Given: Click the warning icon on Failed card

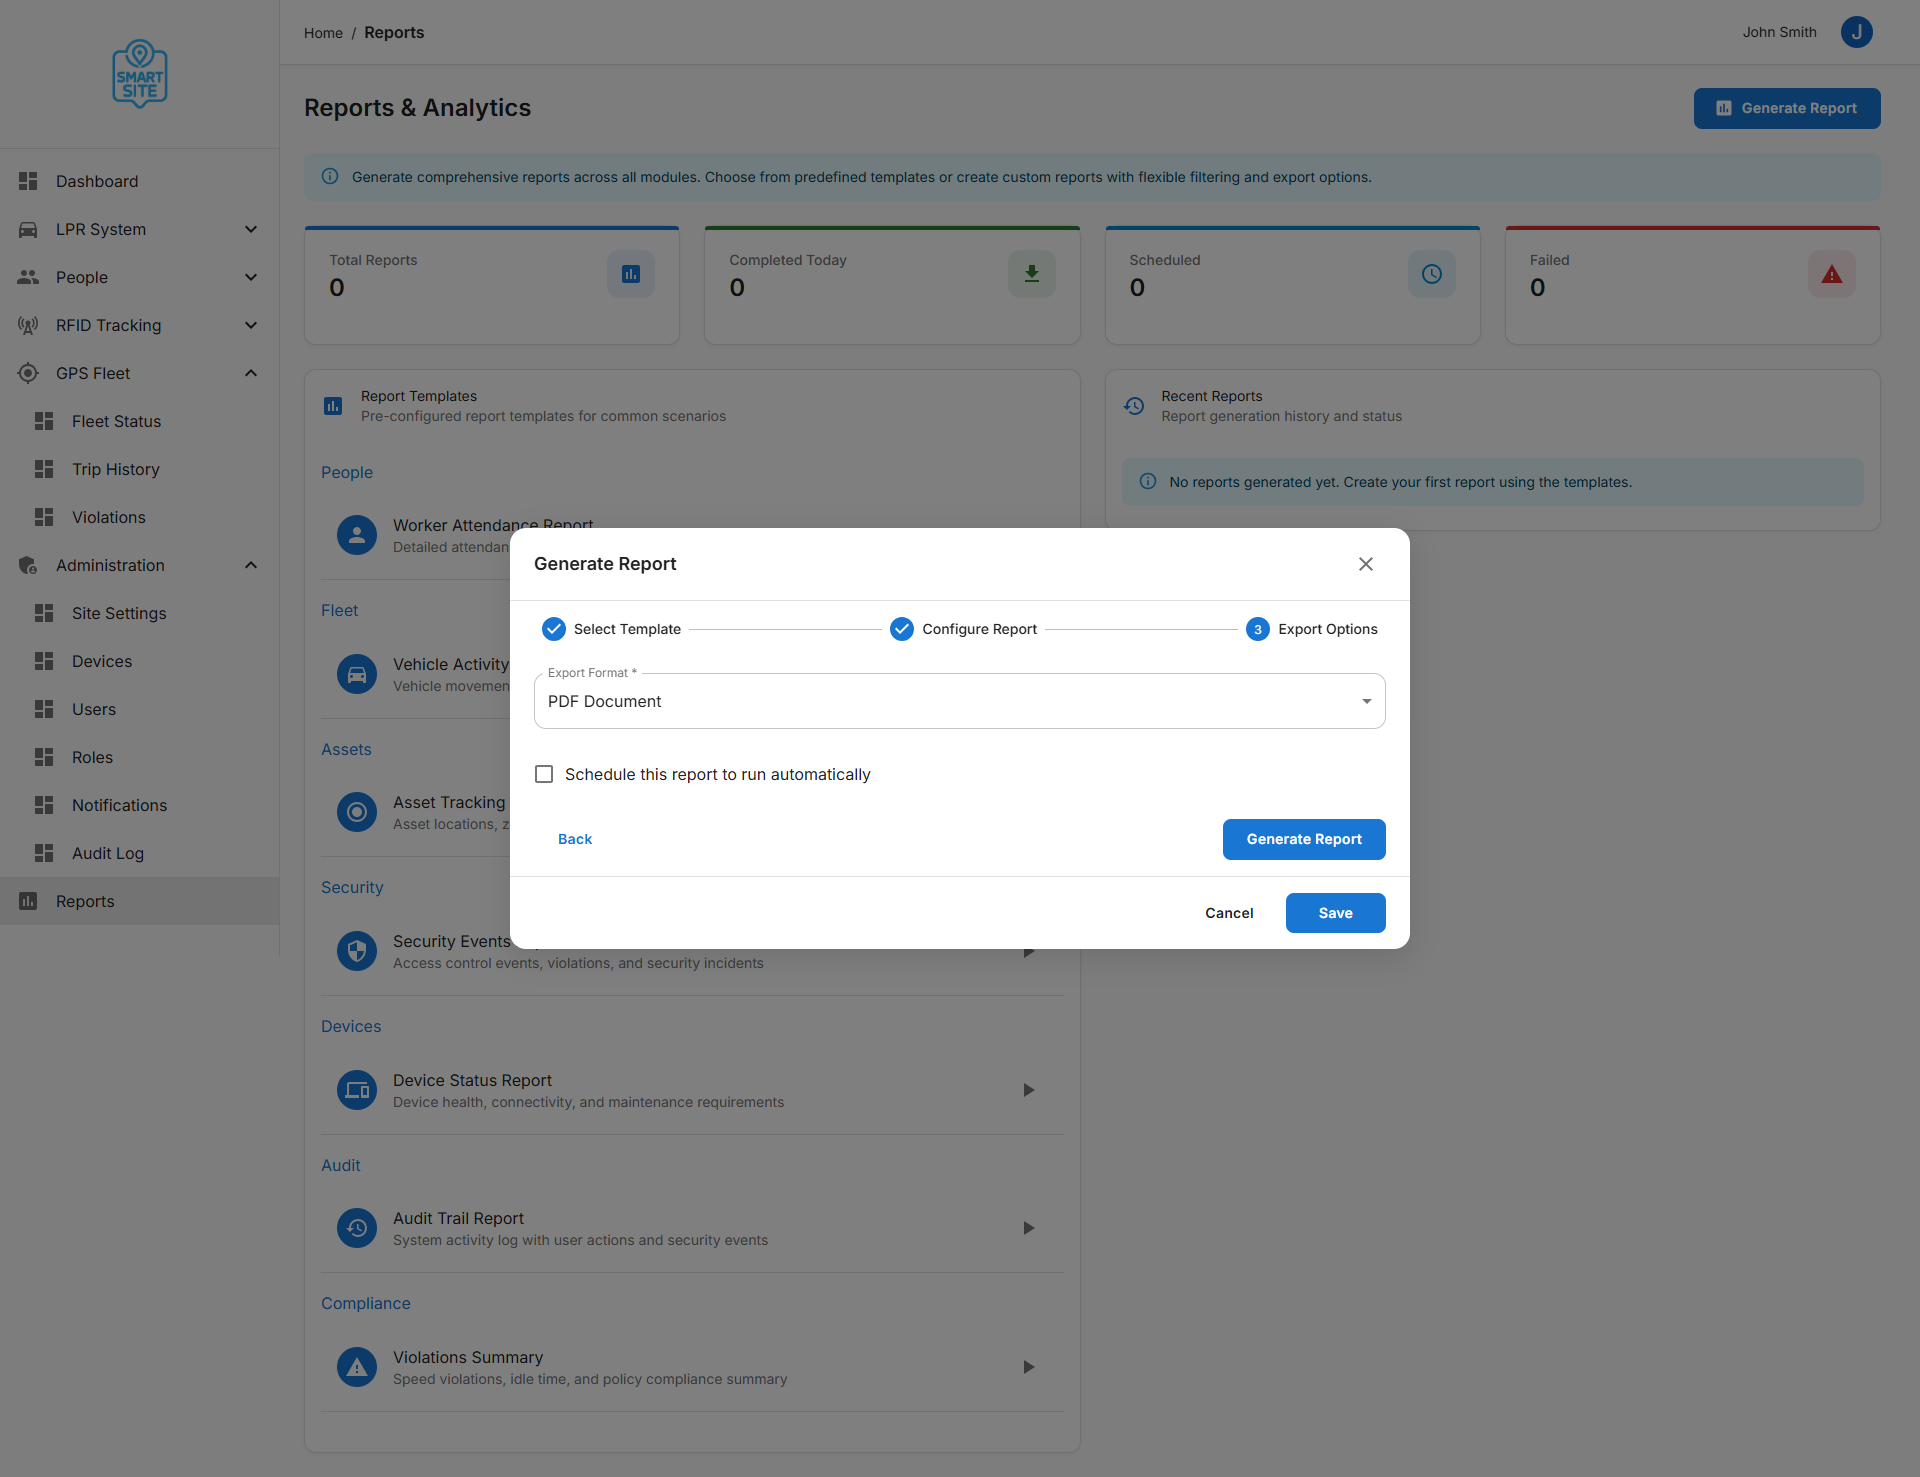Looking at the screenshot, I should (1831, 273).
